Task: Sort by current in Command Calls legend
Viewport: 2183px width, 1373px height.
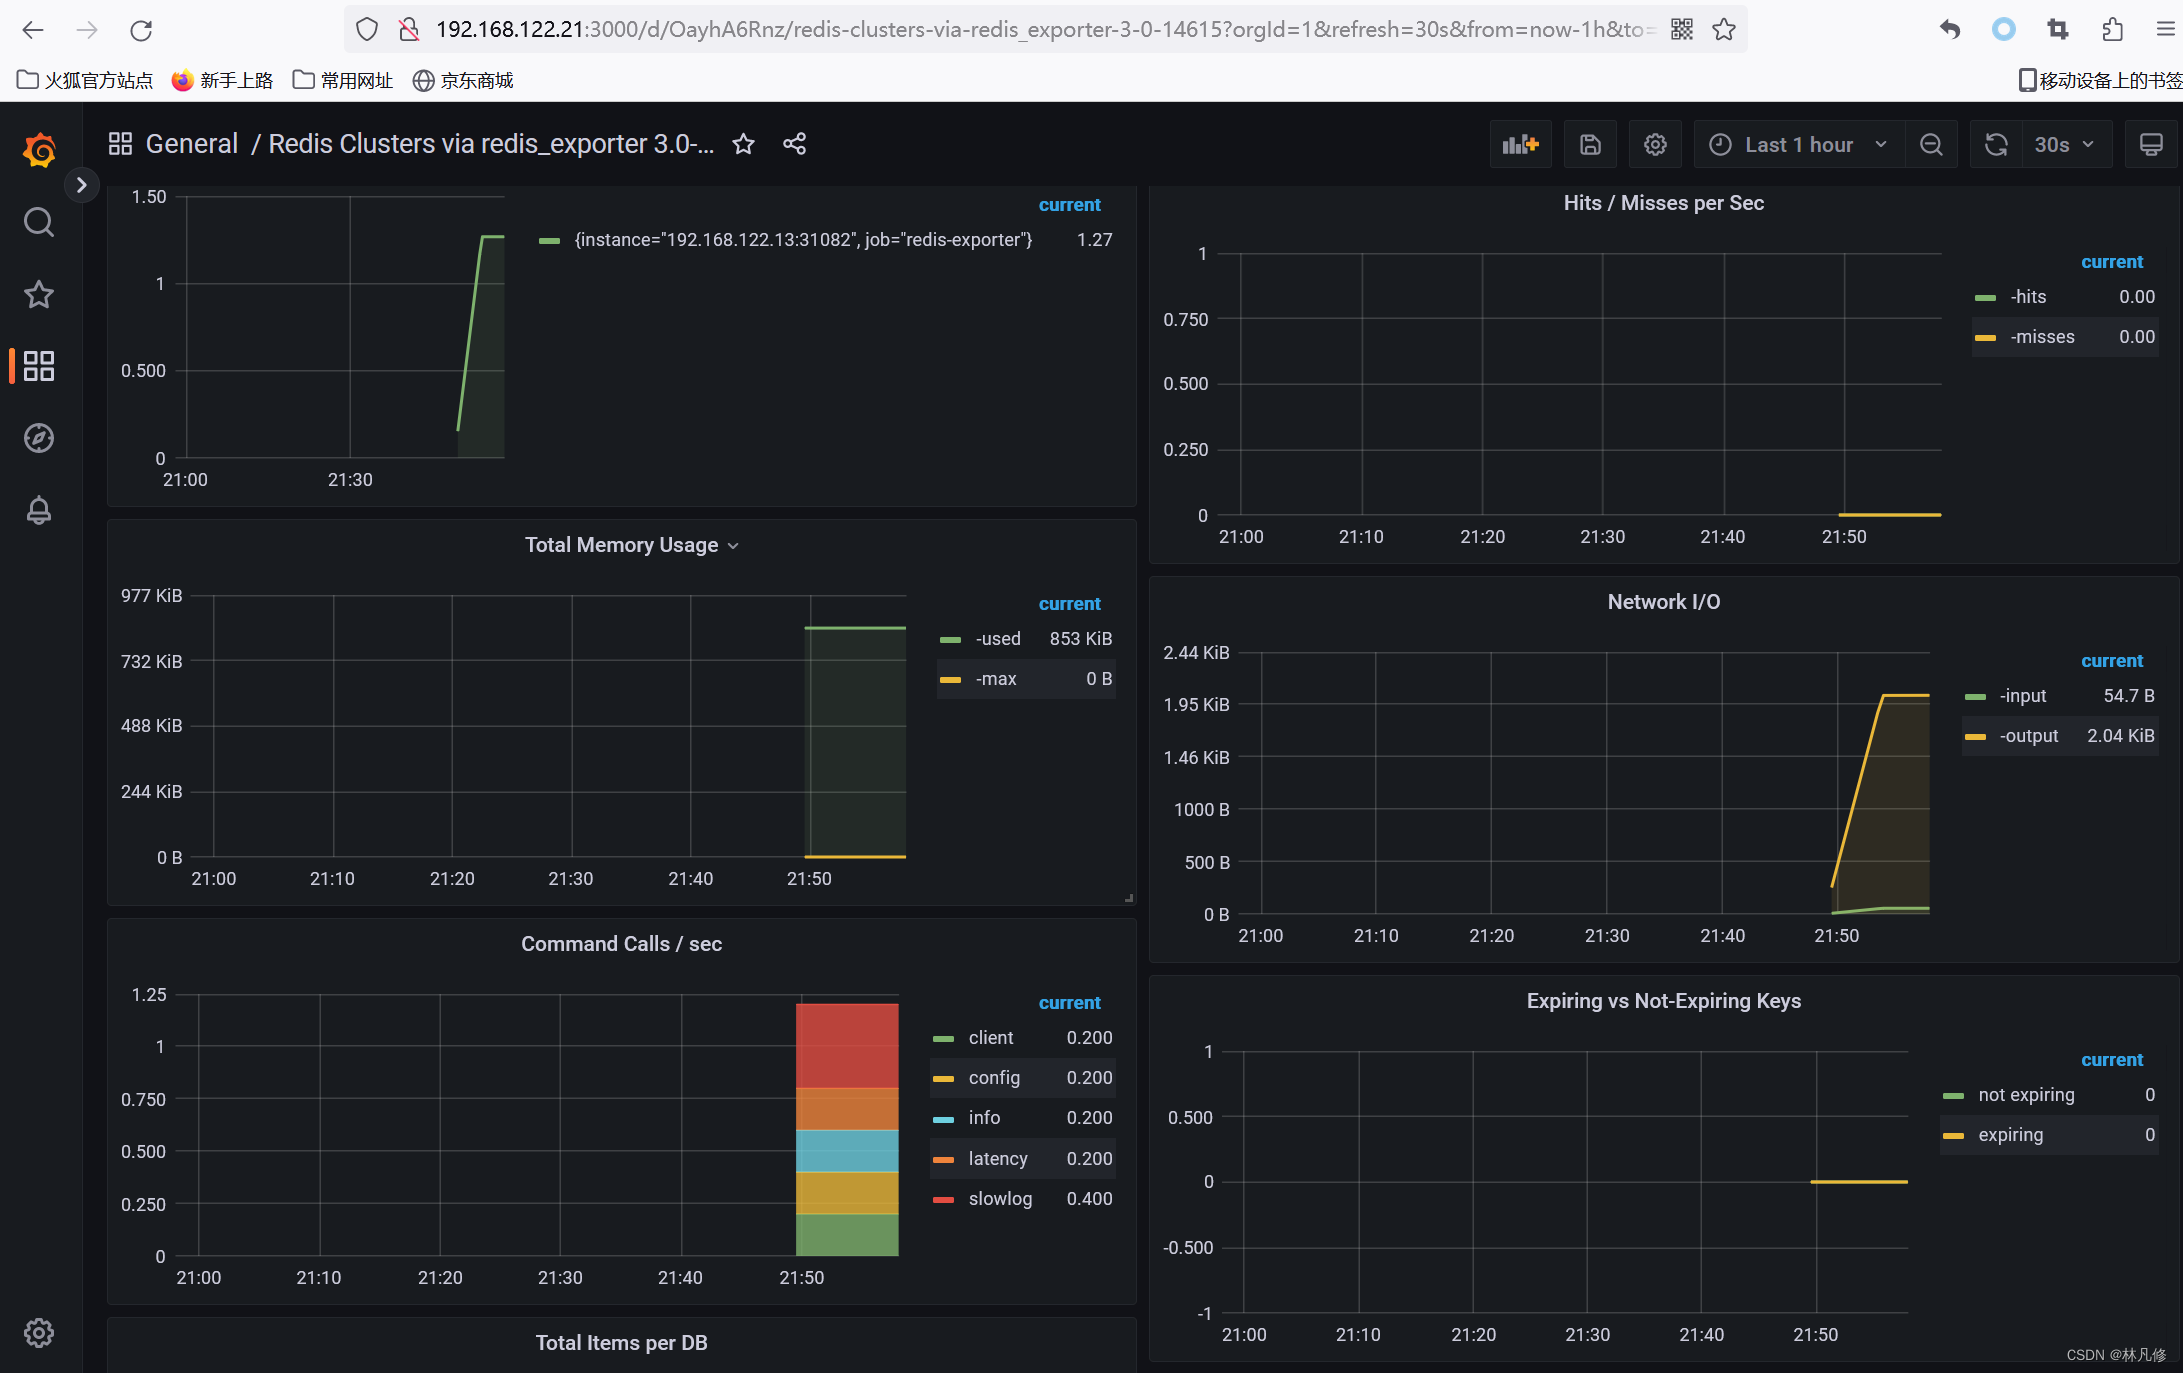Action: [1069, 1003]
